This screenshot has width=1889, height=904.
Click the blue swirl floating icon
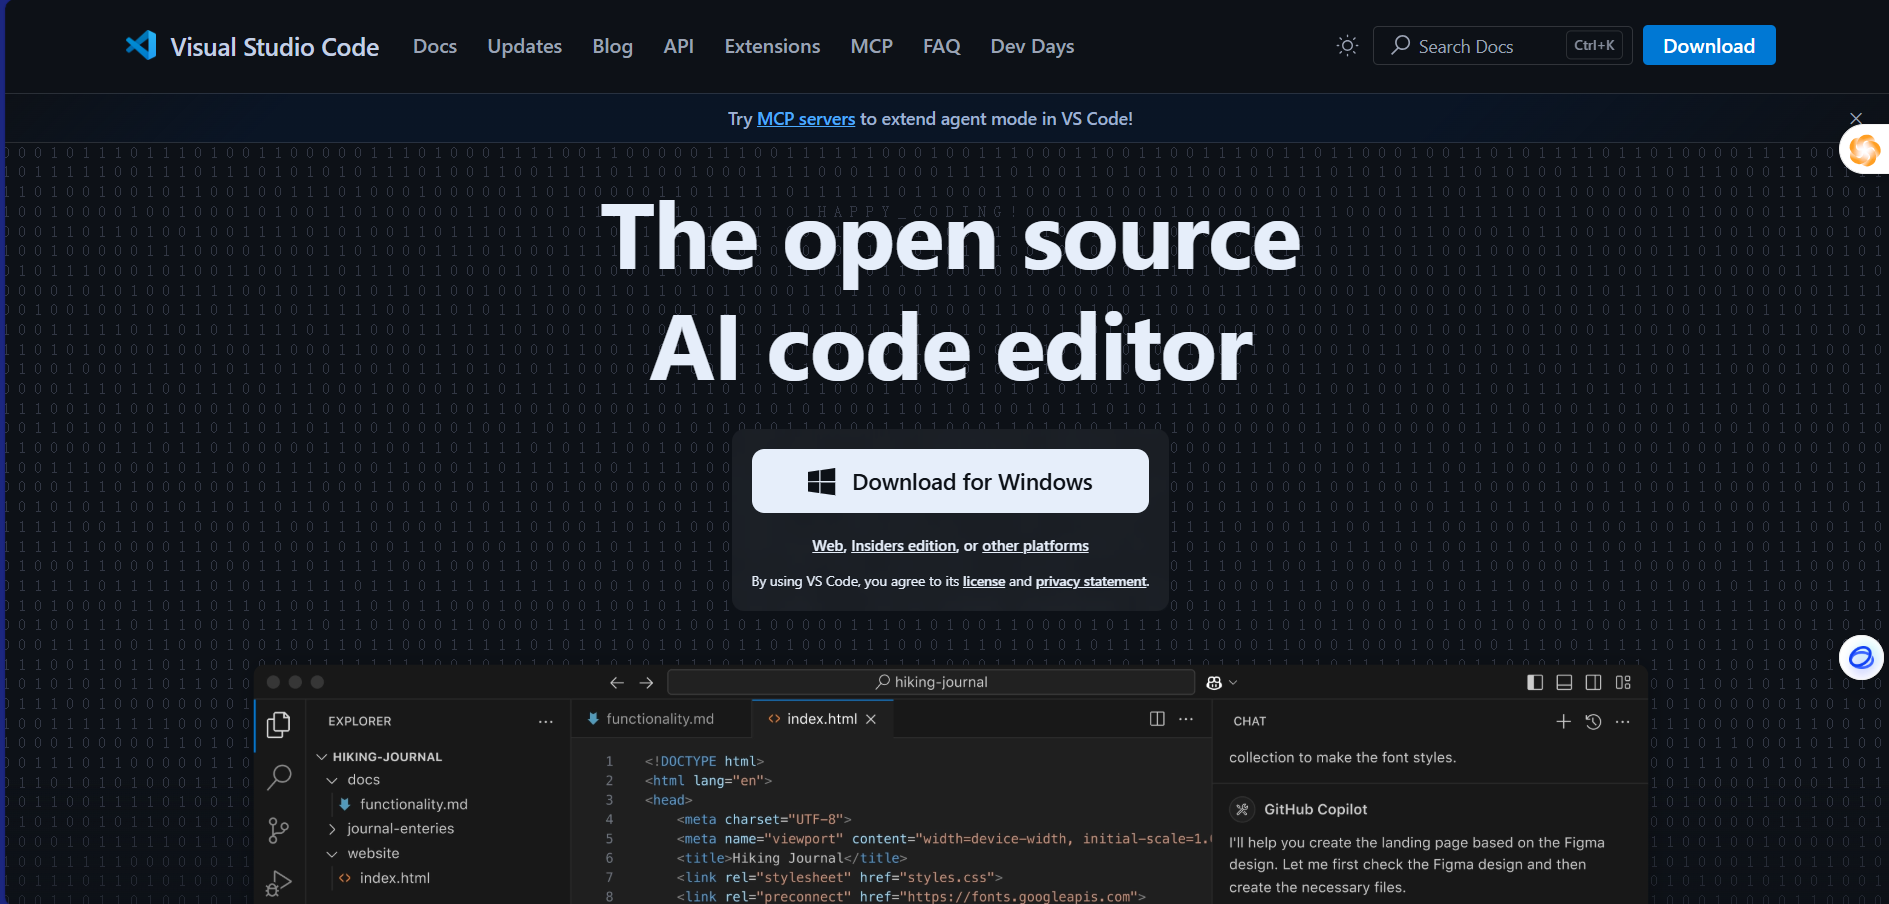pyautogui.click(x=1861, y=658)
